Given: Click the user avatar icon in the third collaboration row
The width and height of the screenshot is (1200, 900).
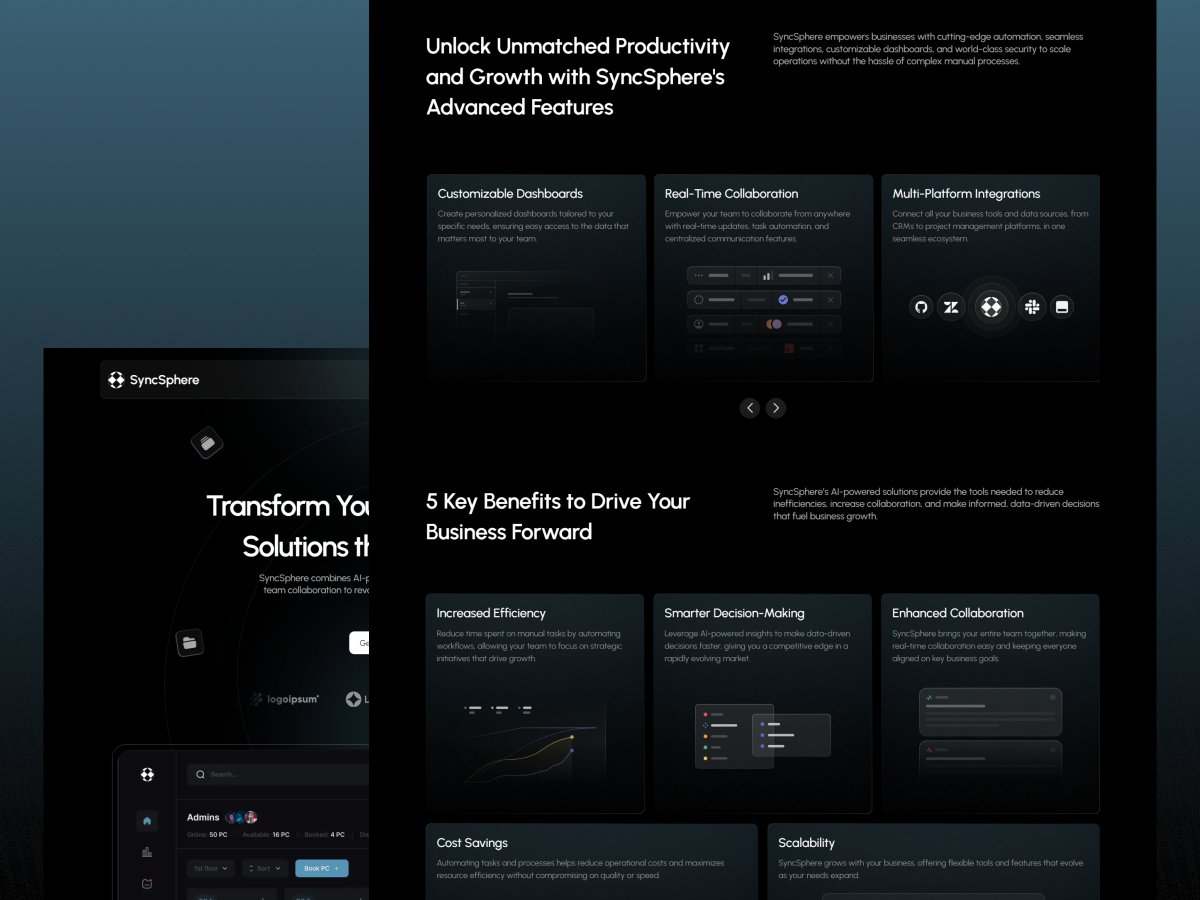Looking at the screenshot, I should click(699, 324).
